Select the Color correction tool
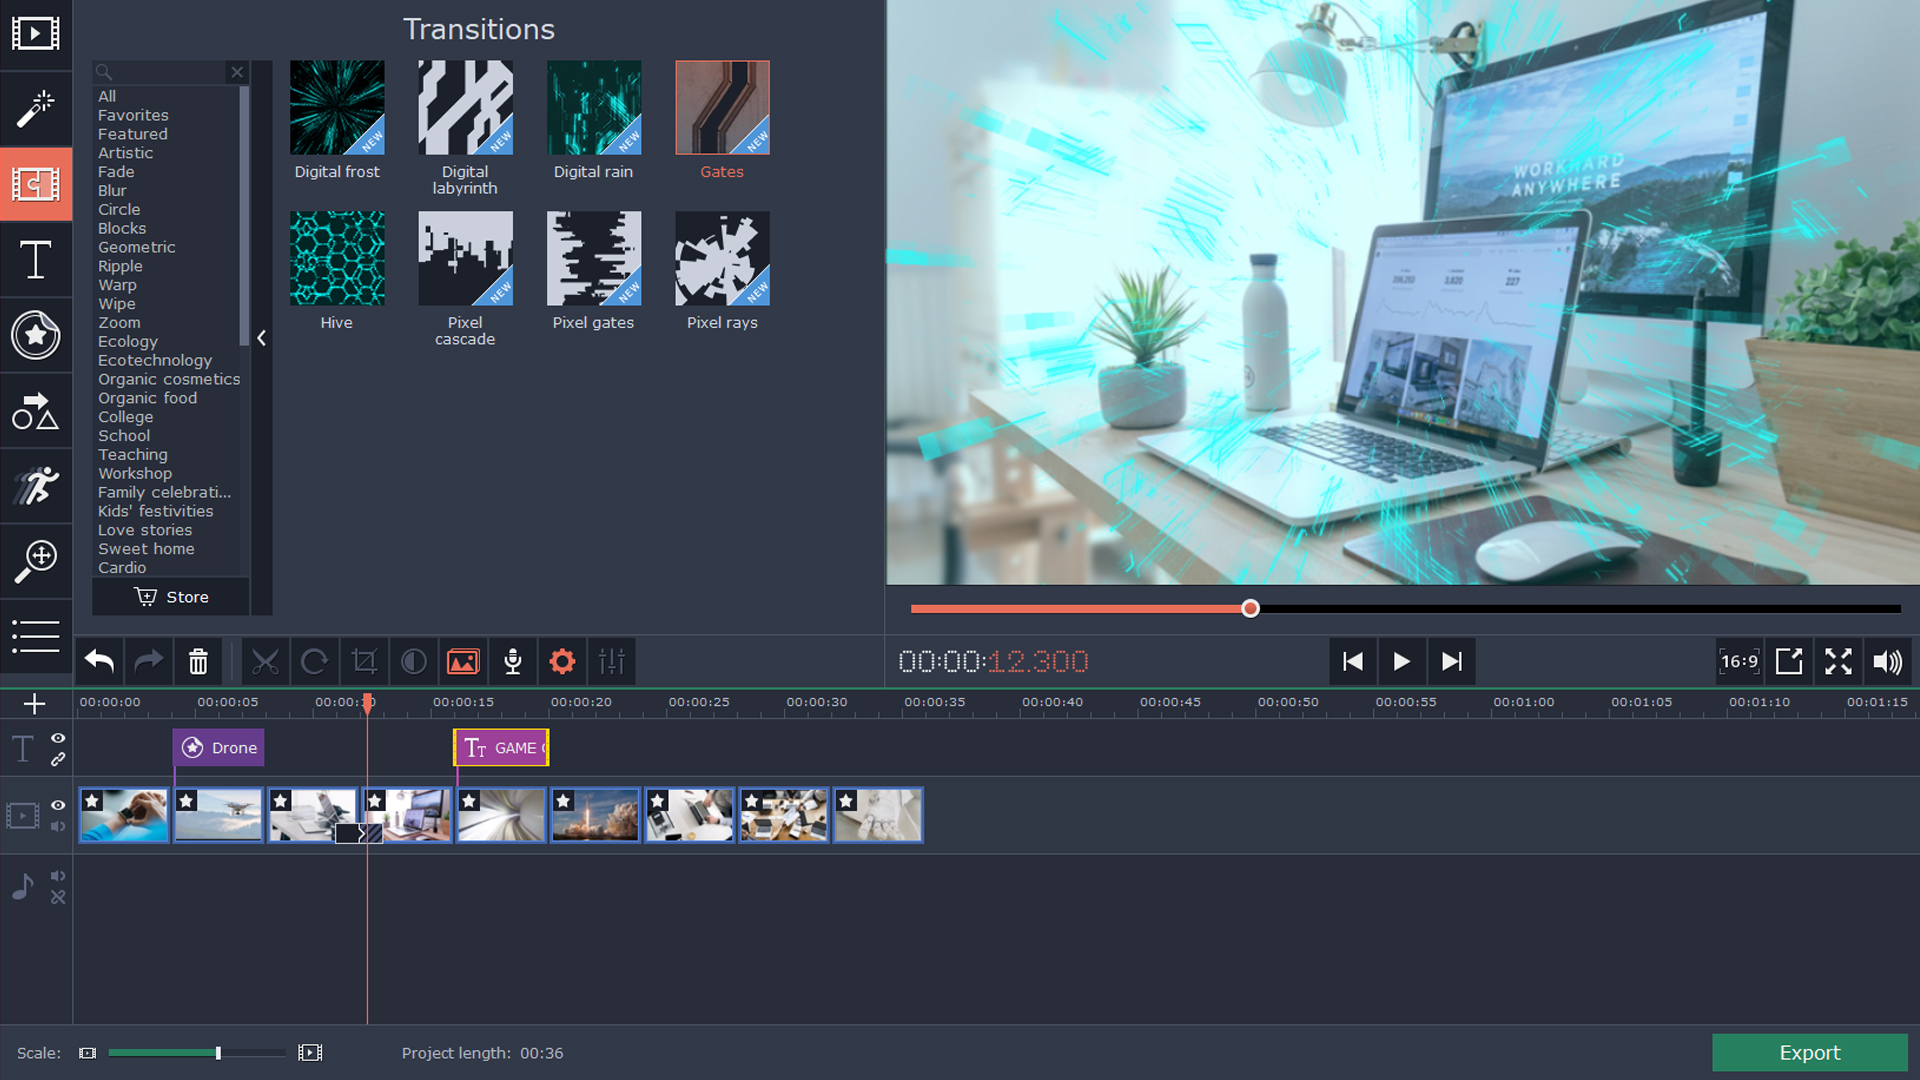Screen dimensions: 1920x1080 coord(413,662)
